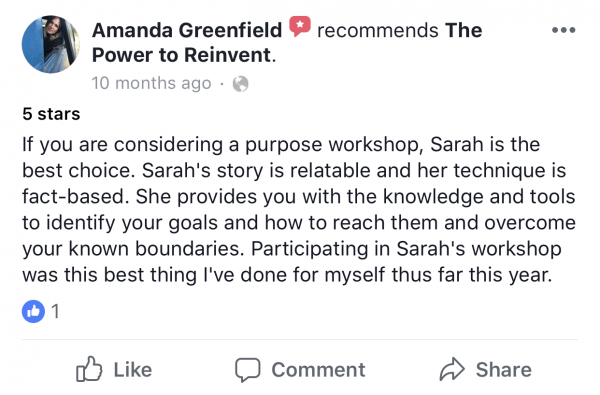Click the blue thumbs-up reaction icon
This screenshot has width=600, height=395.
pyautogui.click(x=33, y=311)
